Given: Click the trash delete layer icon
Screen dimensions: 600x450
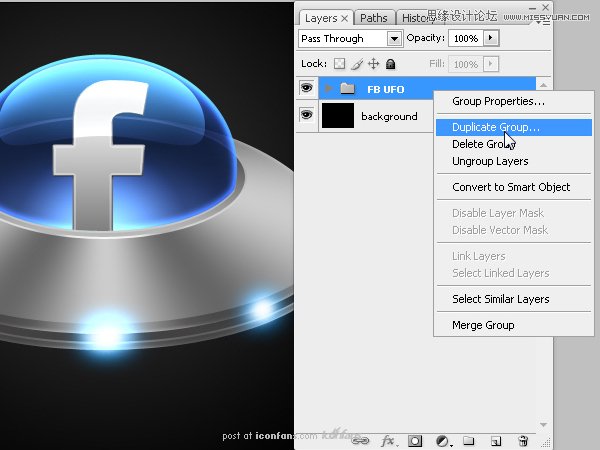Looking at the screenshot, I should 522,440.
